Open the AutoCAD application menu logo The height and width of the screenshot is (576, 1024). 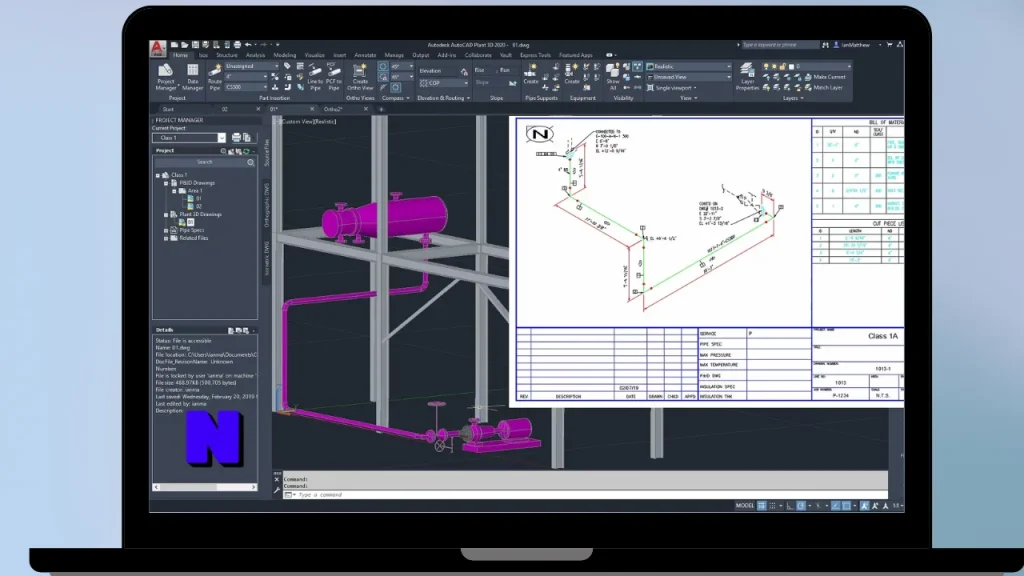(157, 48)
